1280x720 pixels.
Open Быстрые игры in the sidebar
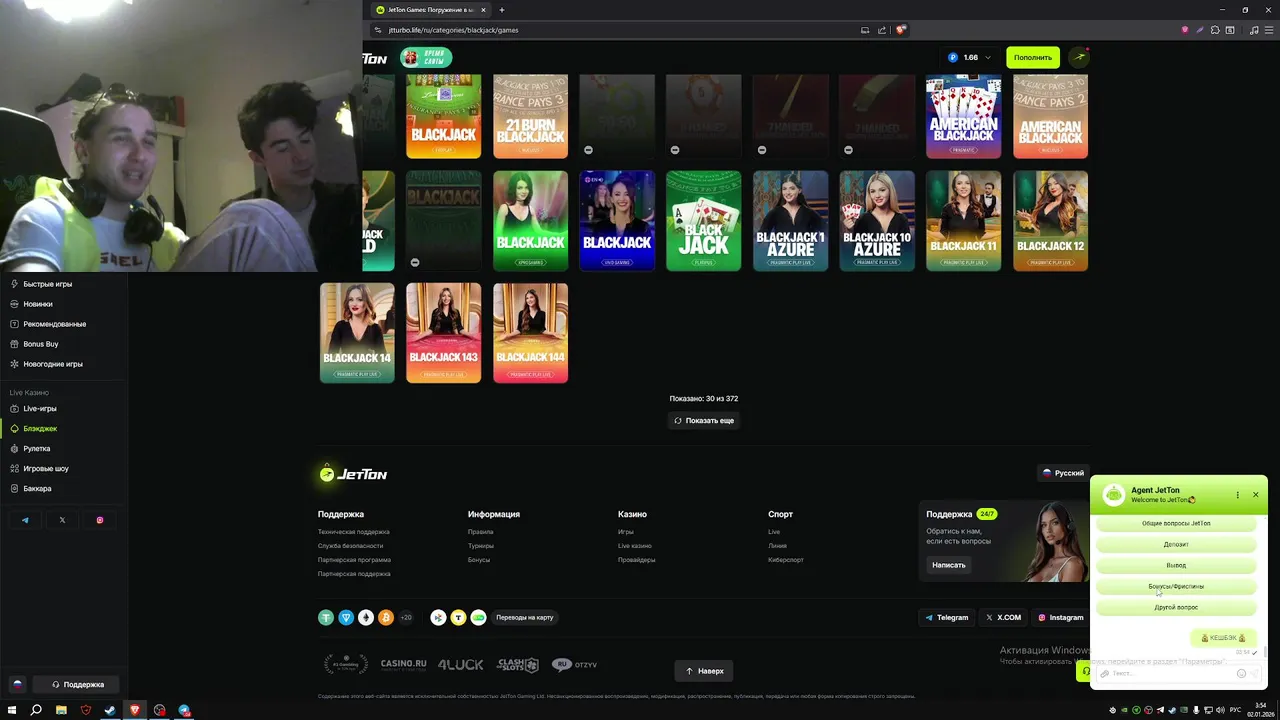pos(47,284)
